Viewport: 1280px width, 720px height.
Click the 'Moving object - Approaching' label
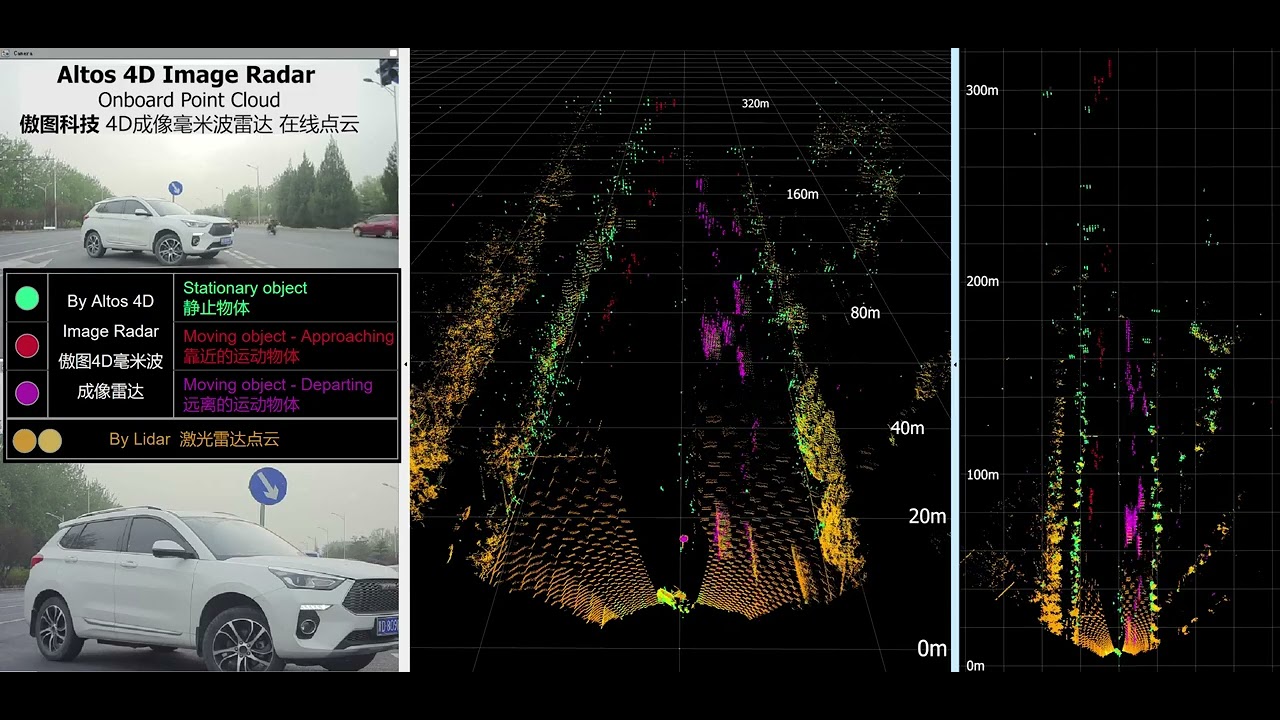(x=288, y=336)
